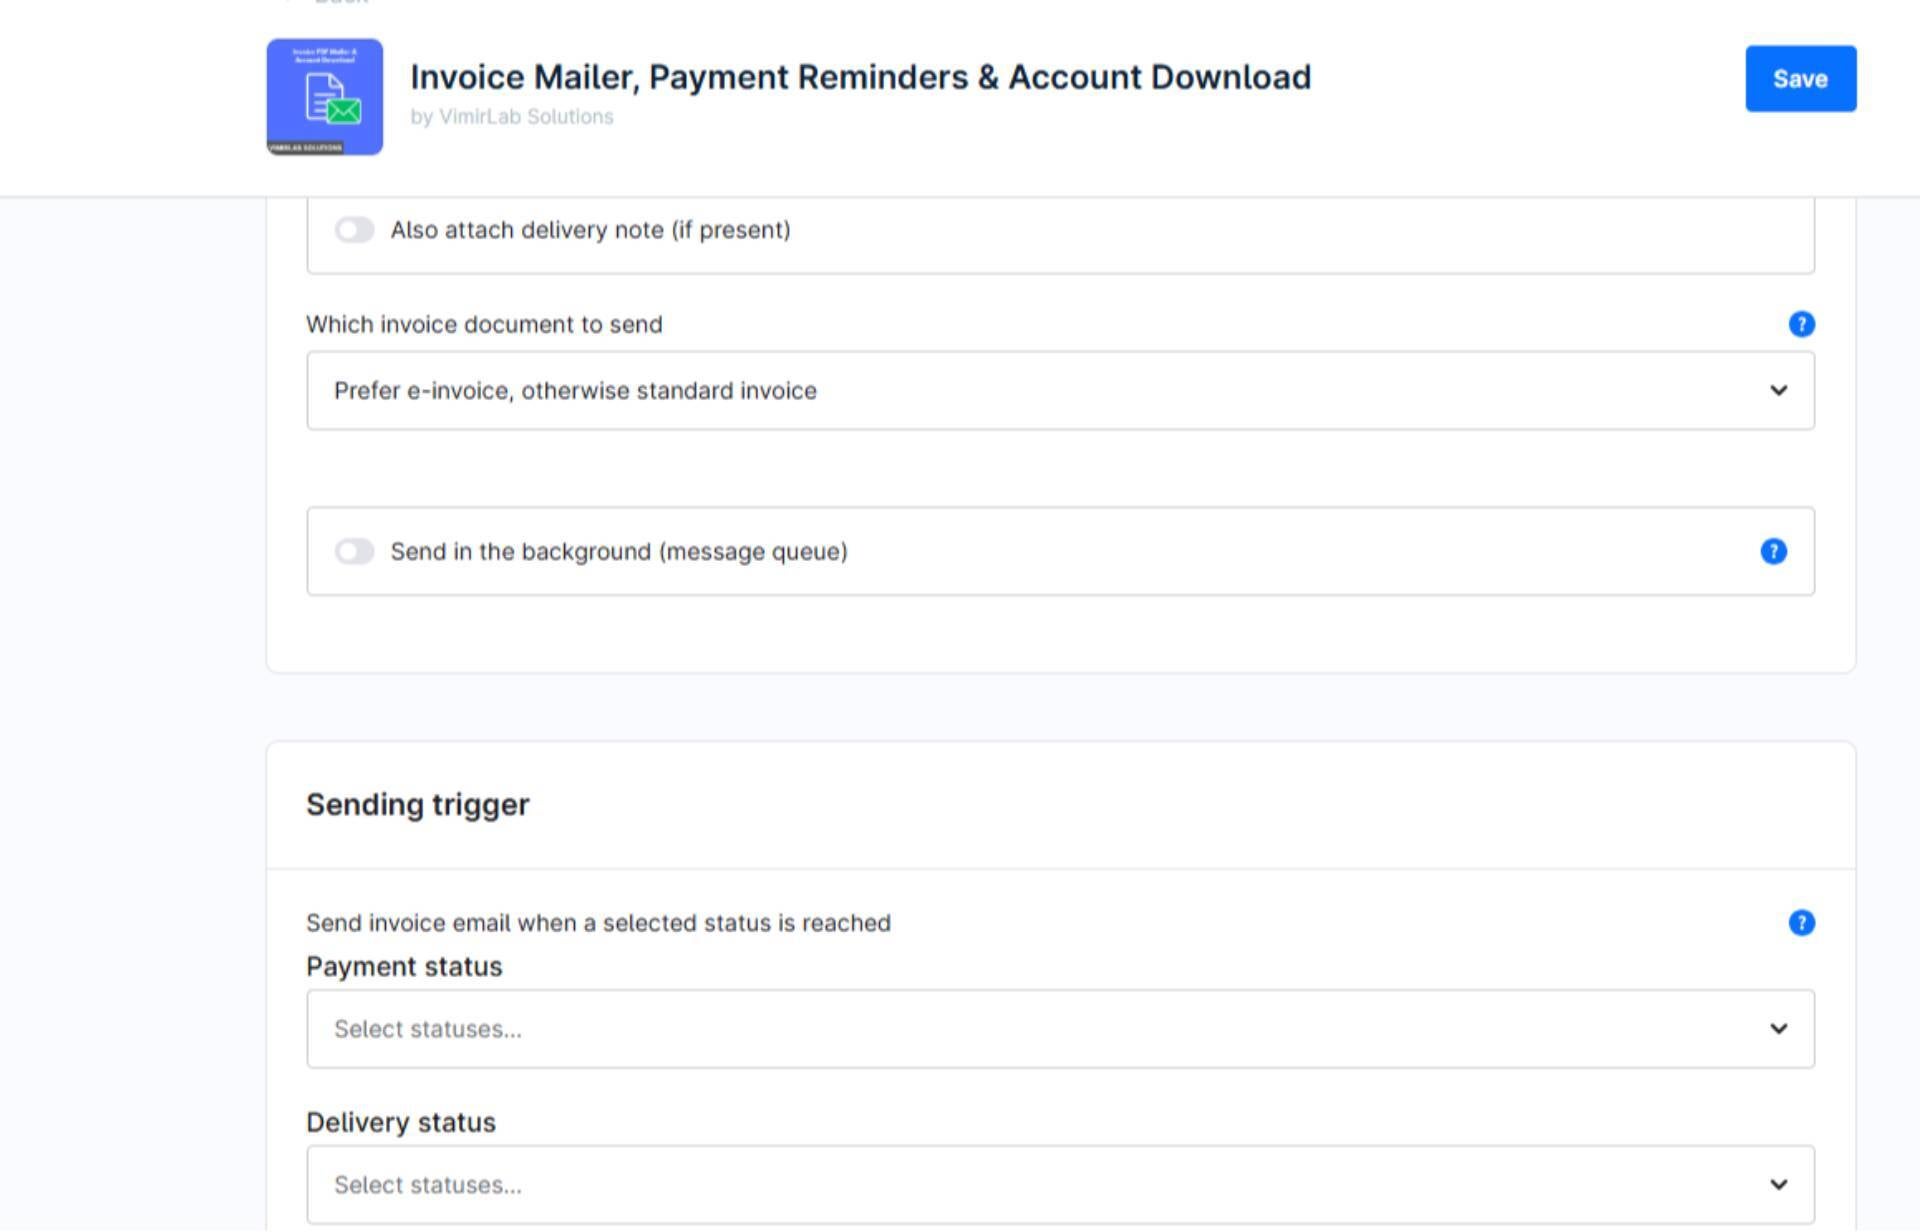Click the 'Sending trigger' section heading
Viewport: 1920px width, 1232px height.
(418, 805)
